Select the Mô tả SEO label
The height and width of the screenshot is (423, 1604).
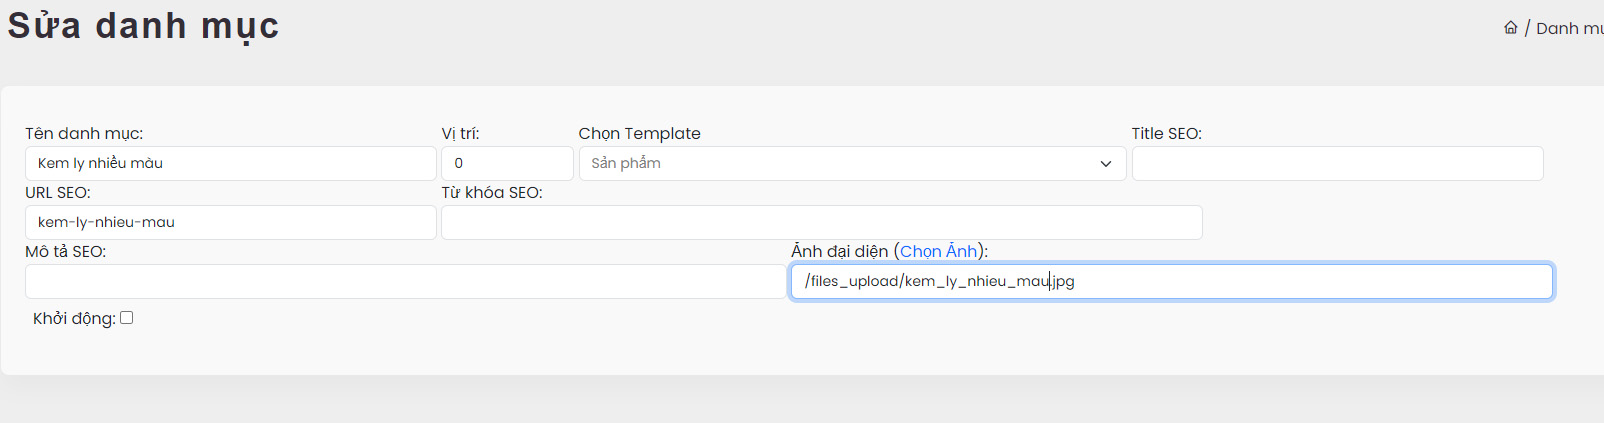point(65,251)
